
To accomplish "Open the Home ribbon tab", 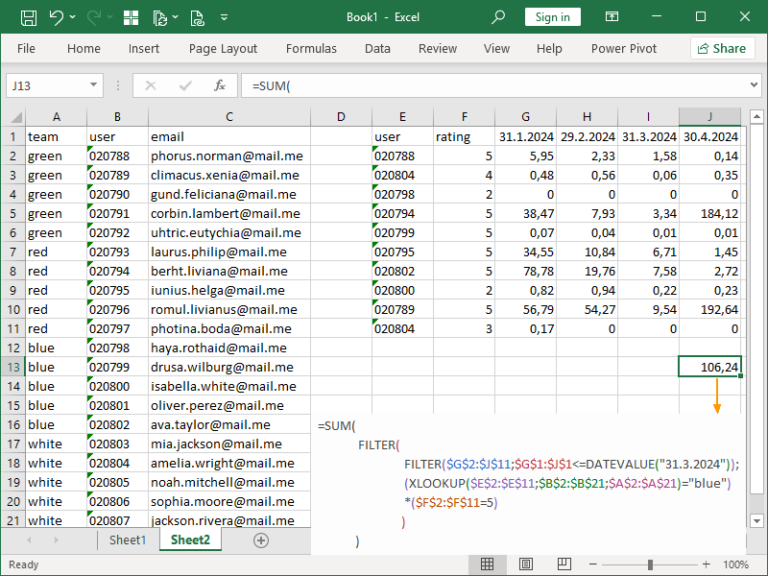I will [84, 48].
